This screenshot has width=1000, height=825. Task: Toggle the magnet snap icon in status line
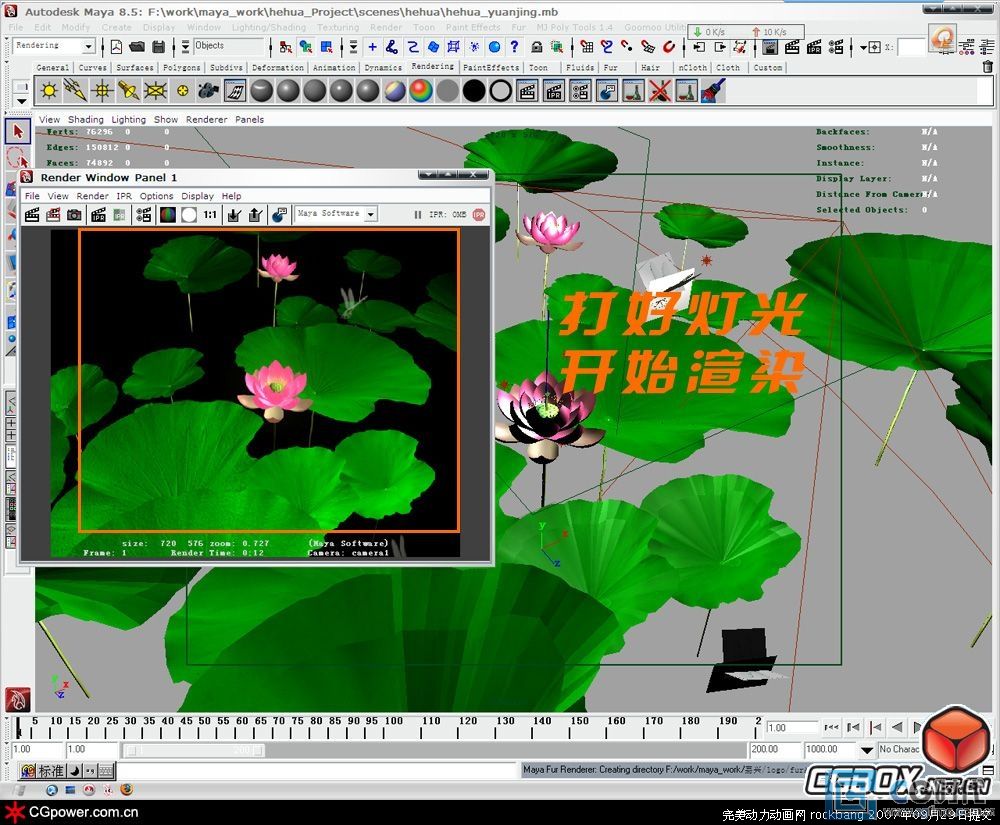[x=668, y=47]
